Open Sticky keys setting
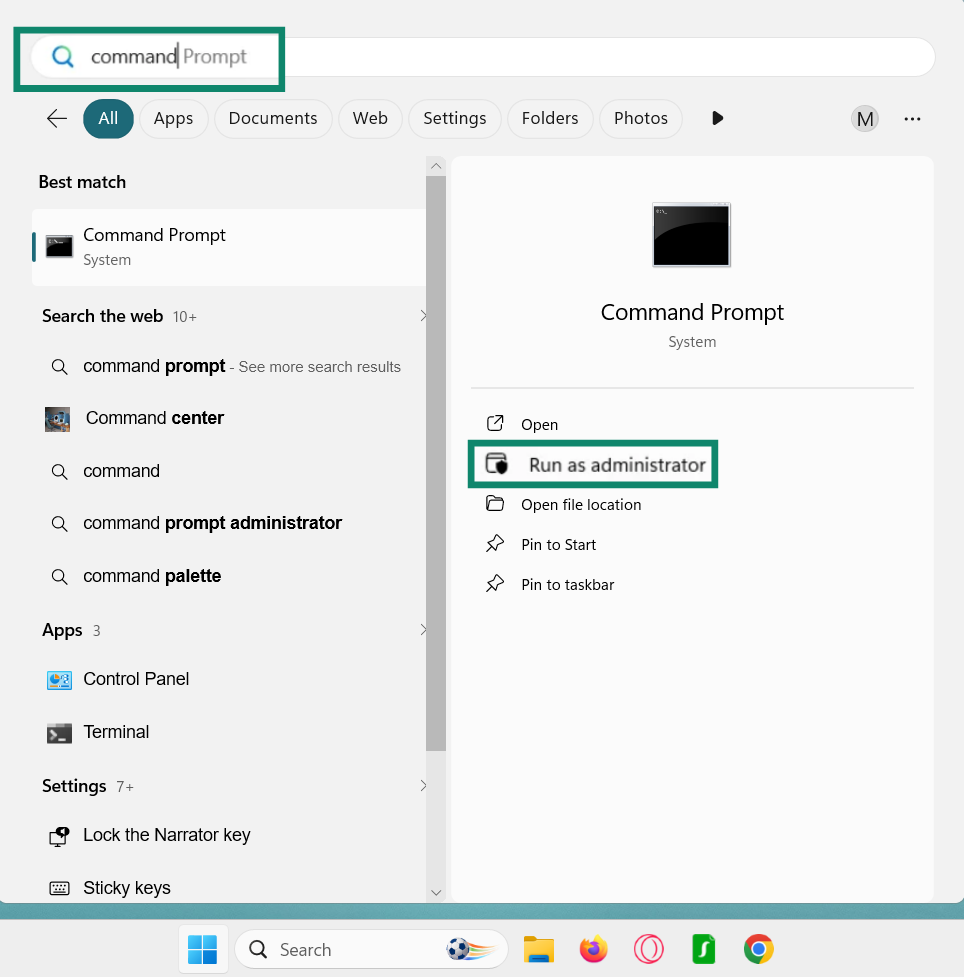The height and width of the screenshot is (977, 964). (x=229, y=888)
